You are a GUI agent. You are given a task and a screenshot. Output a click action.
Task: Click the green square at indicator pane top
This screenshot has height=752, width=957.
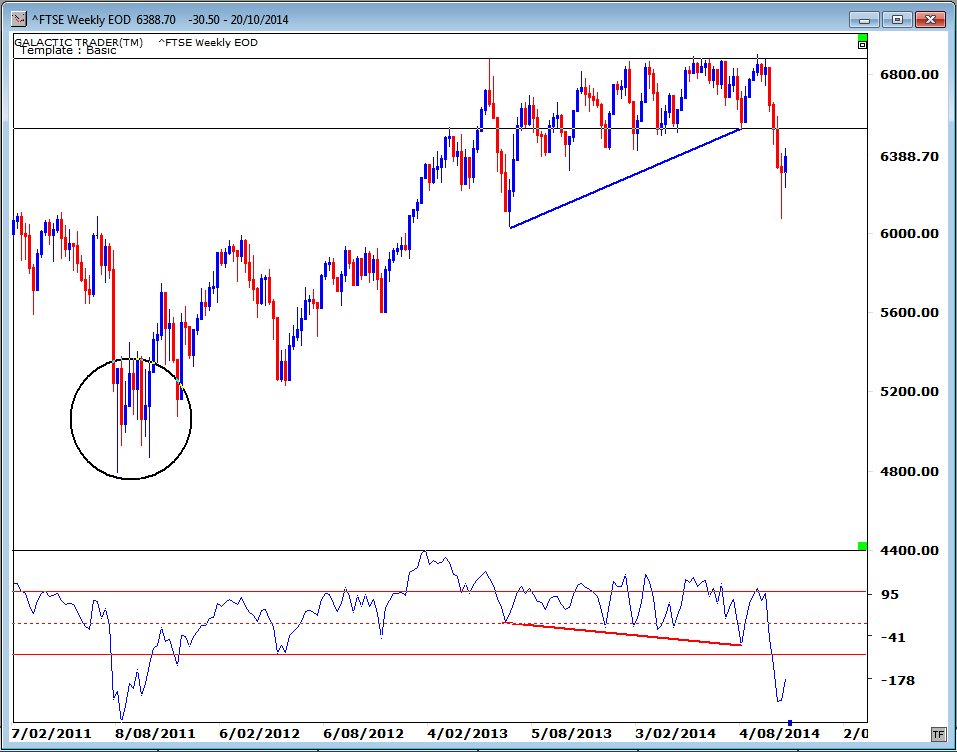pyautogui.click(x=862, y=546)
